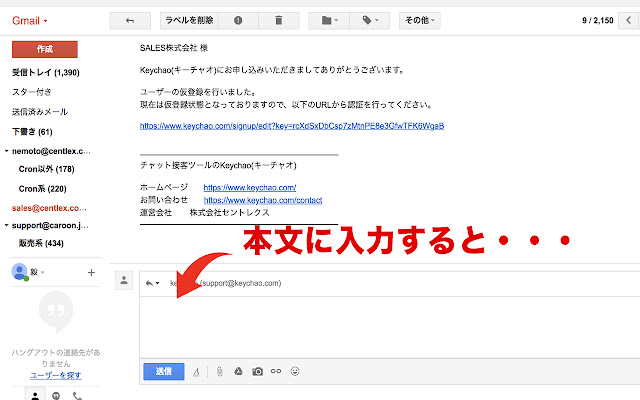Click the support@keychao.com recipient field
The height and width of the screenshot is (400, 640).
(226, 283)
